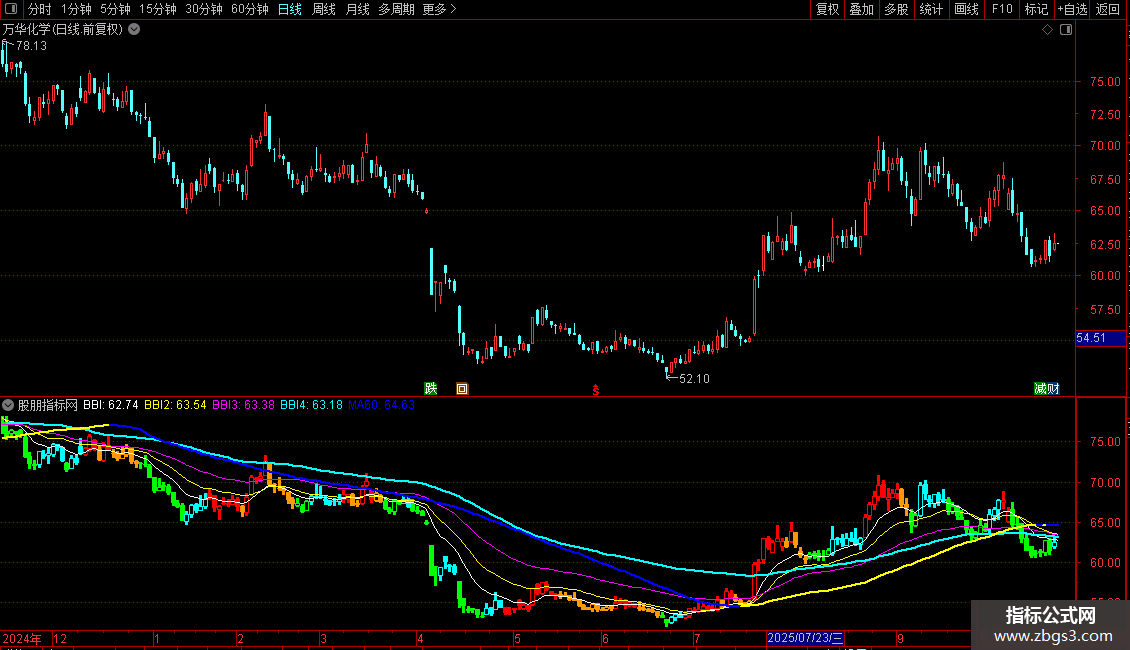Select the 15分钟 period
Screen dimensions: 1130x650
pos(157,9)
